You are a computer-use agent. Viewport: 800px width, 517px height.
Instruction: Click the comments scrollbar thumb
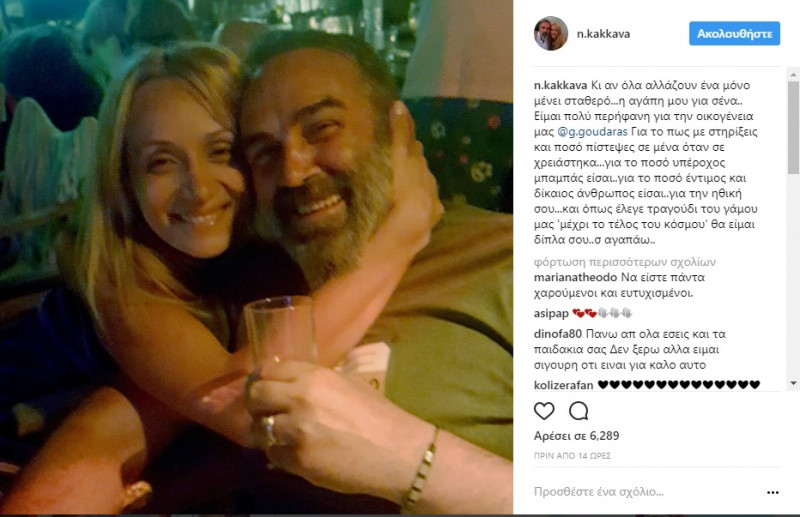793,127
